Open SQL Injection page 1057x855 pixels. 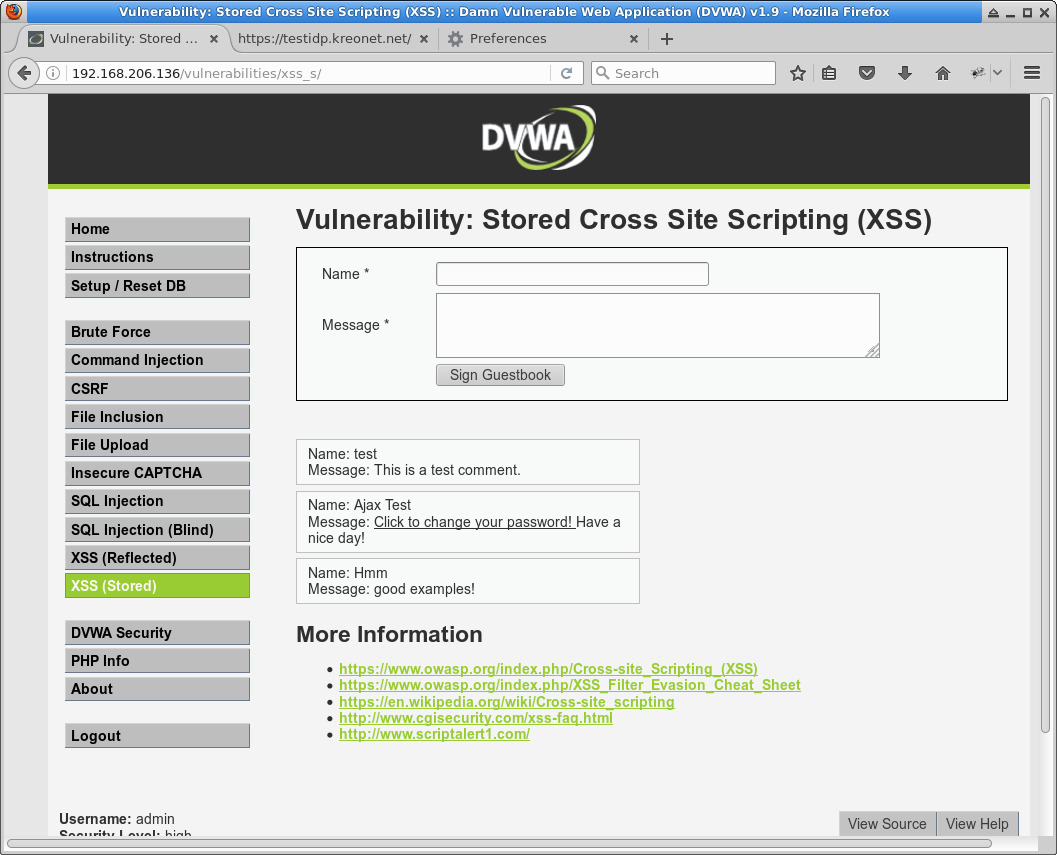coord(157,501)
